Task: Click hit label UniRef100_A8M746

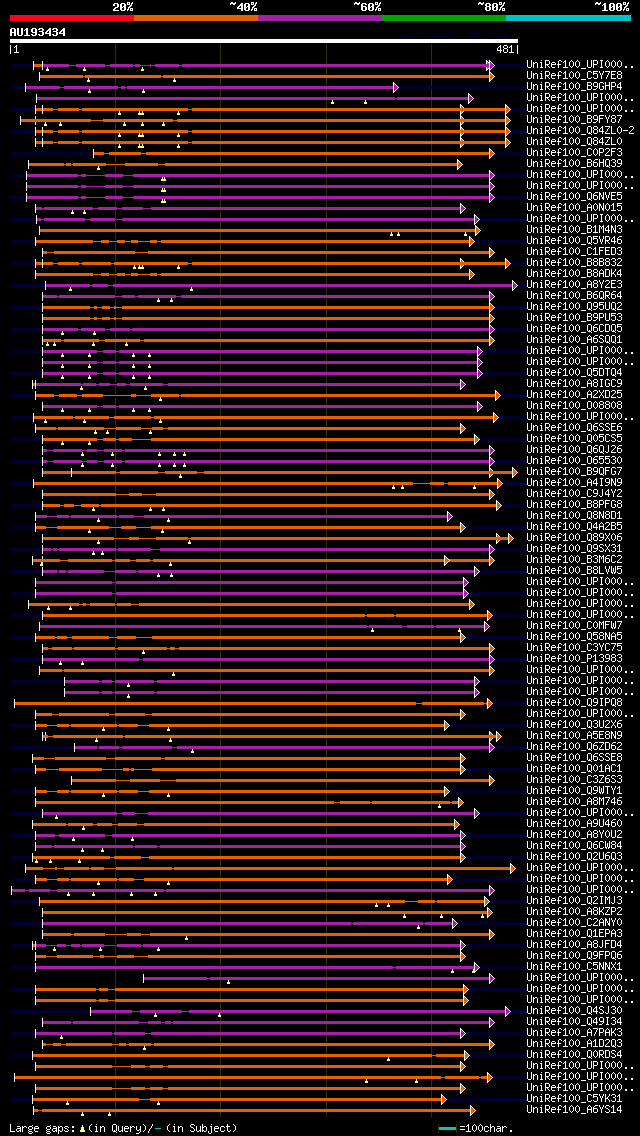Action: (574, 802)
